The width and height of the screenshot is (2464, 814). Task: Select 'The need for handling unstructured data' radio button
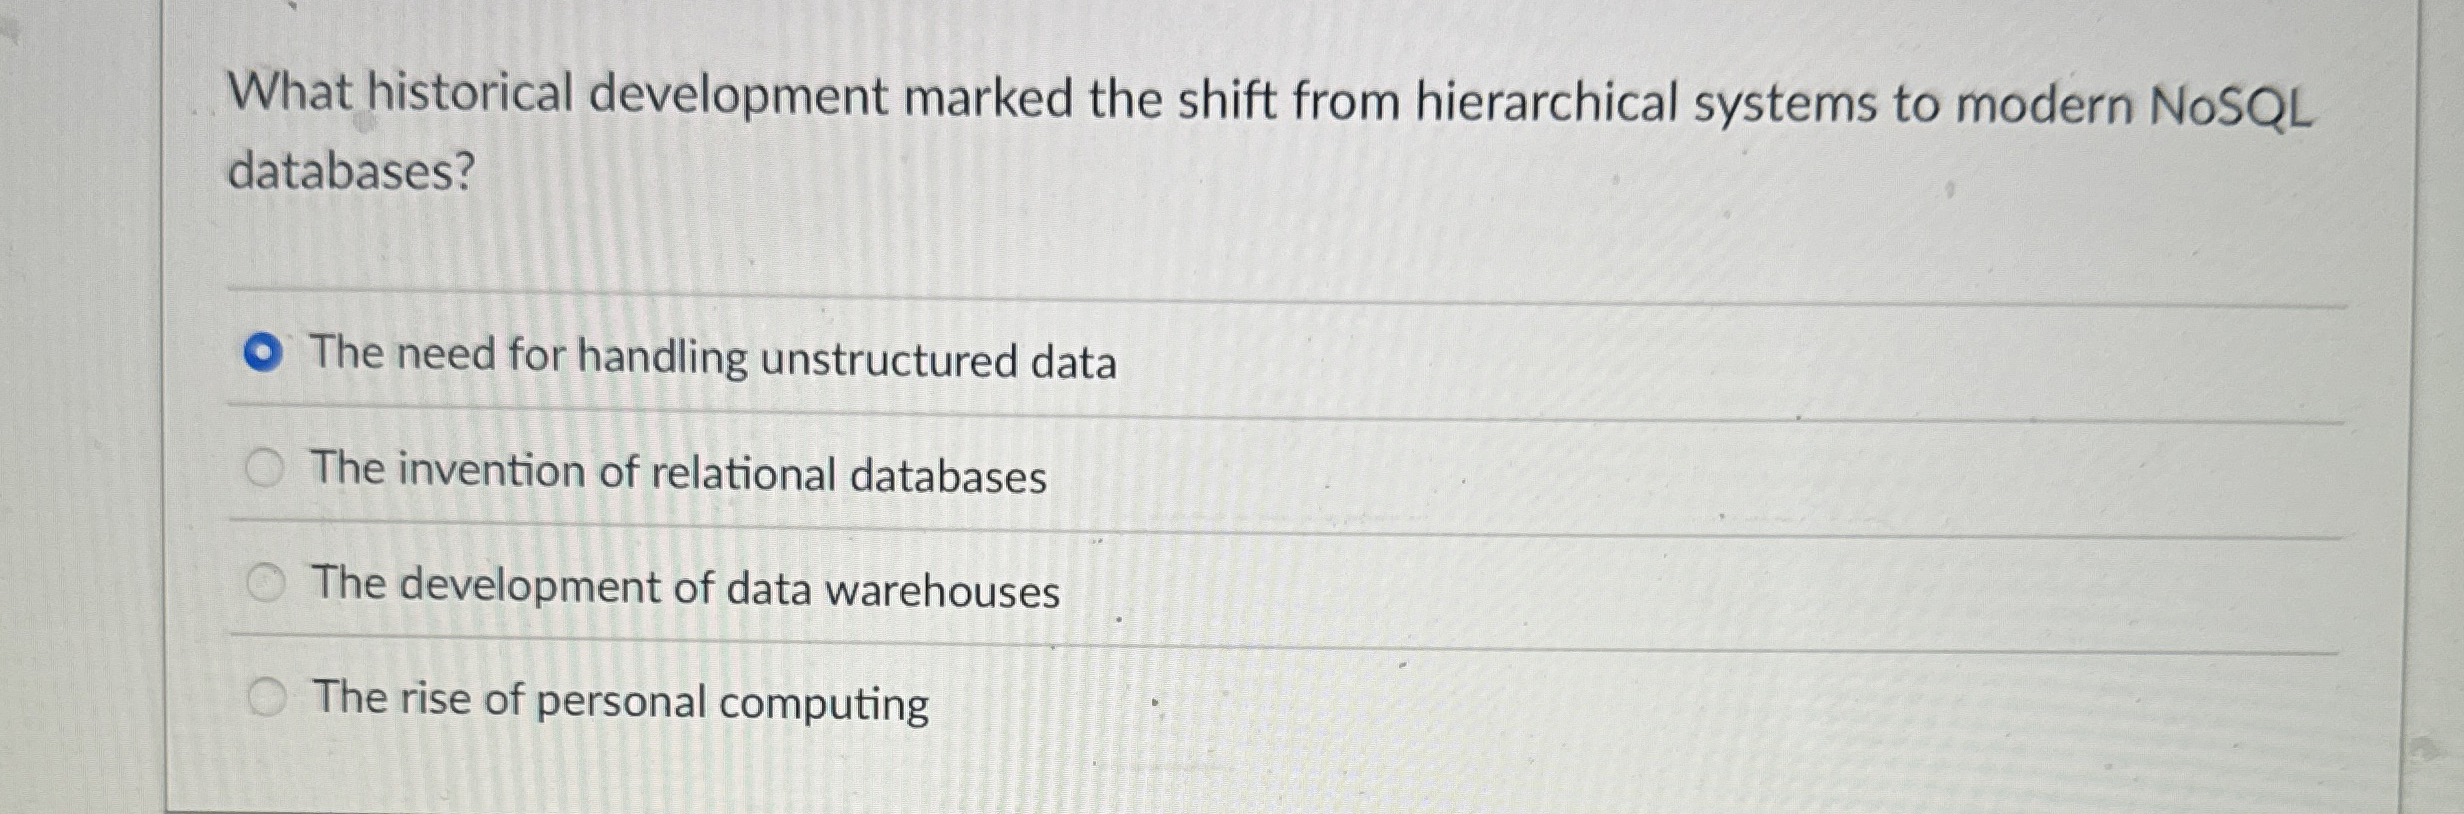[x=263, y=352]
